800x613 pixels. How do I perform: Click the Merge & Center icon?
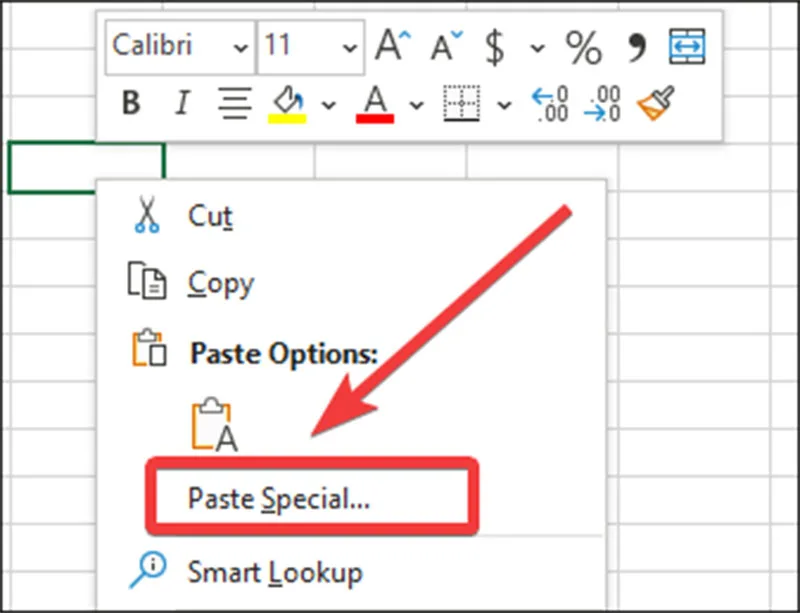pos(687,46)
